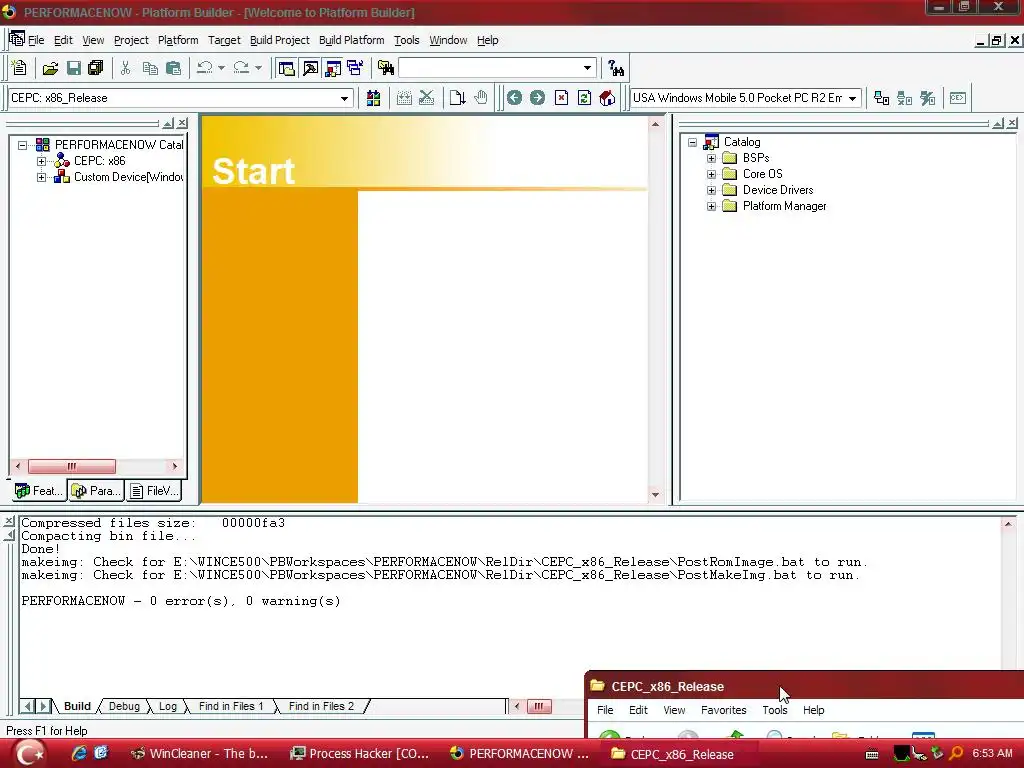Click the Copy icon in toolbar

(150, 68)
